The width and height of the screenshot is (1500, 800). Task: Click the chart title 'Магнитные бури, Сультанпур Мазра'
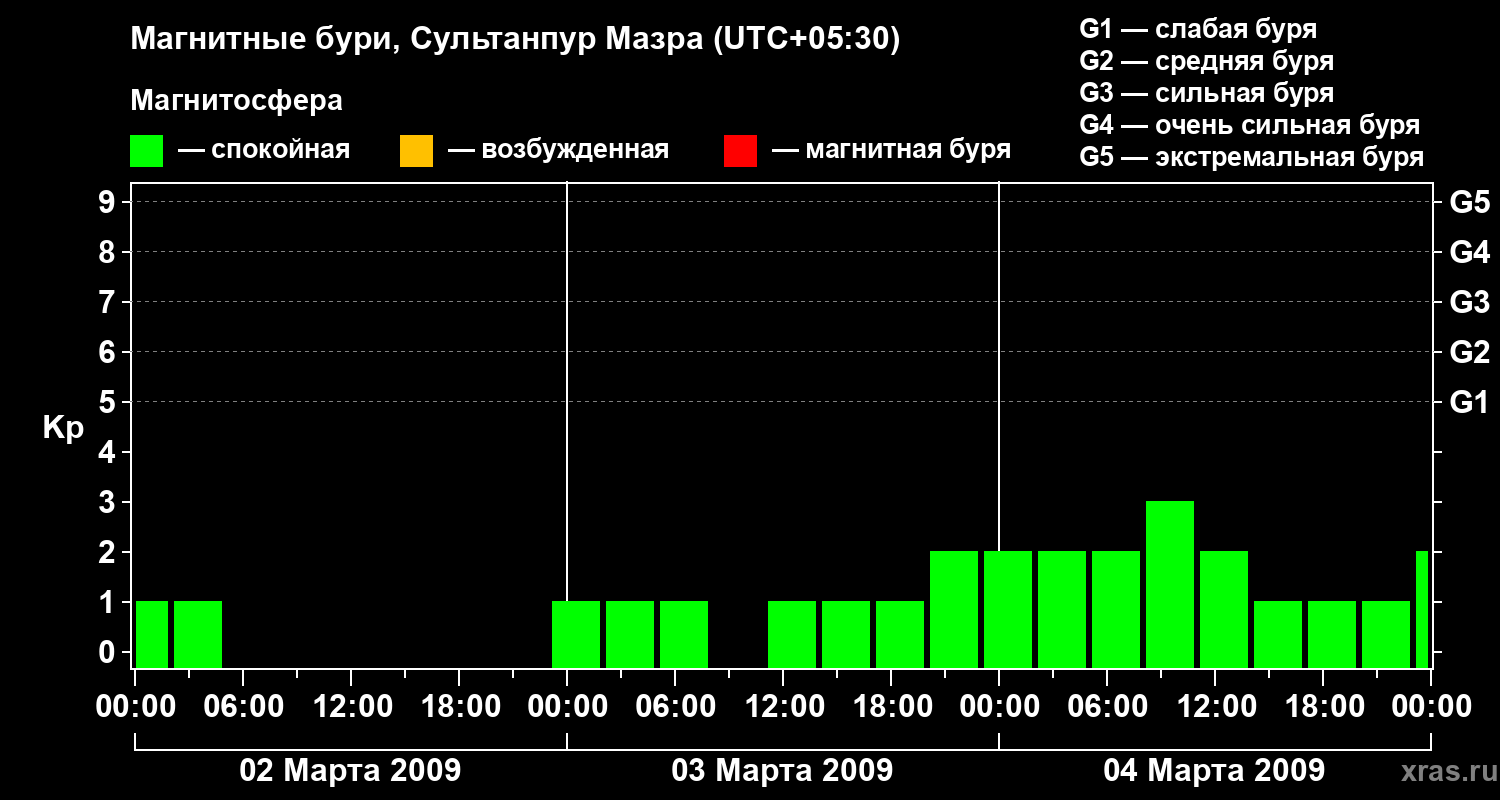(515, 39)
